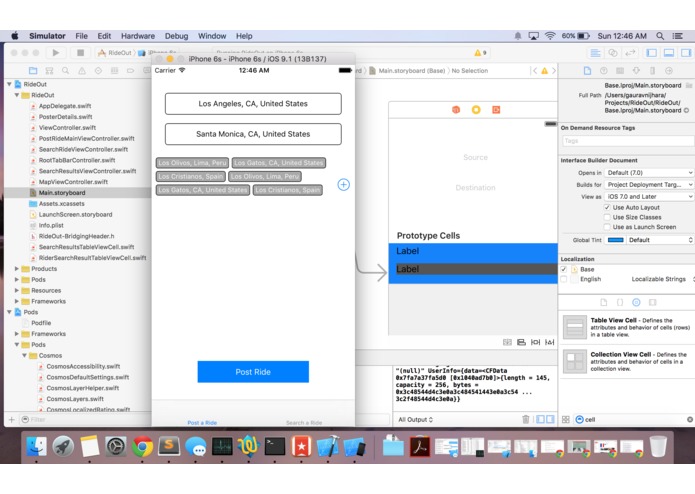
Task: Open Spotlight search in menu bar
Action: pyautogui.click(x=660, y=36)
